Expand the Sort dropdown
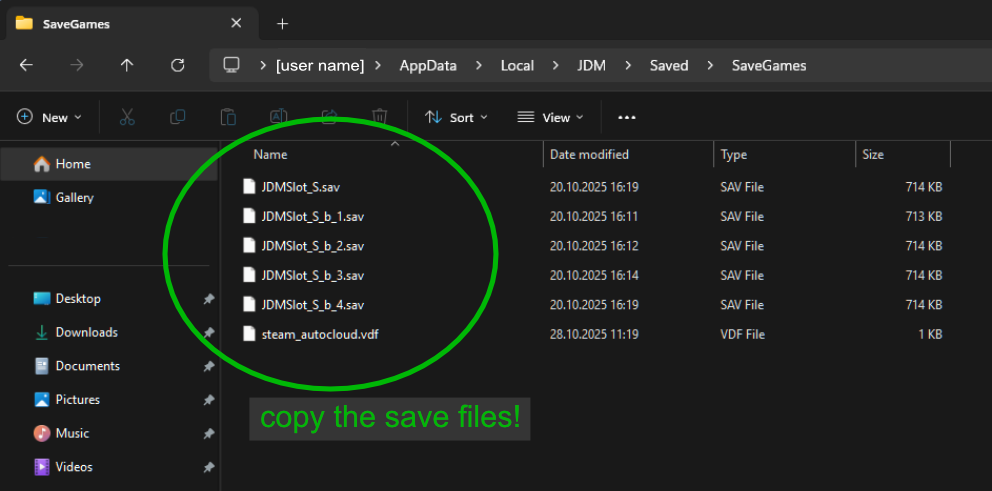Image resolution: width=992 pixels, height=491 pixels. pyautogui.click(x=456, y=117)
